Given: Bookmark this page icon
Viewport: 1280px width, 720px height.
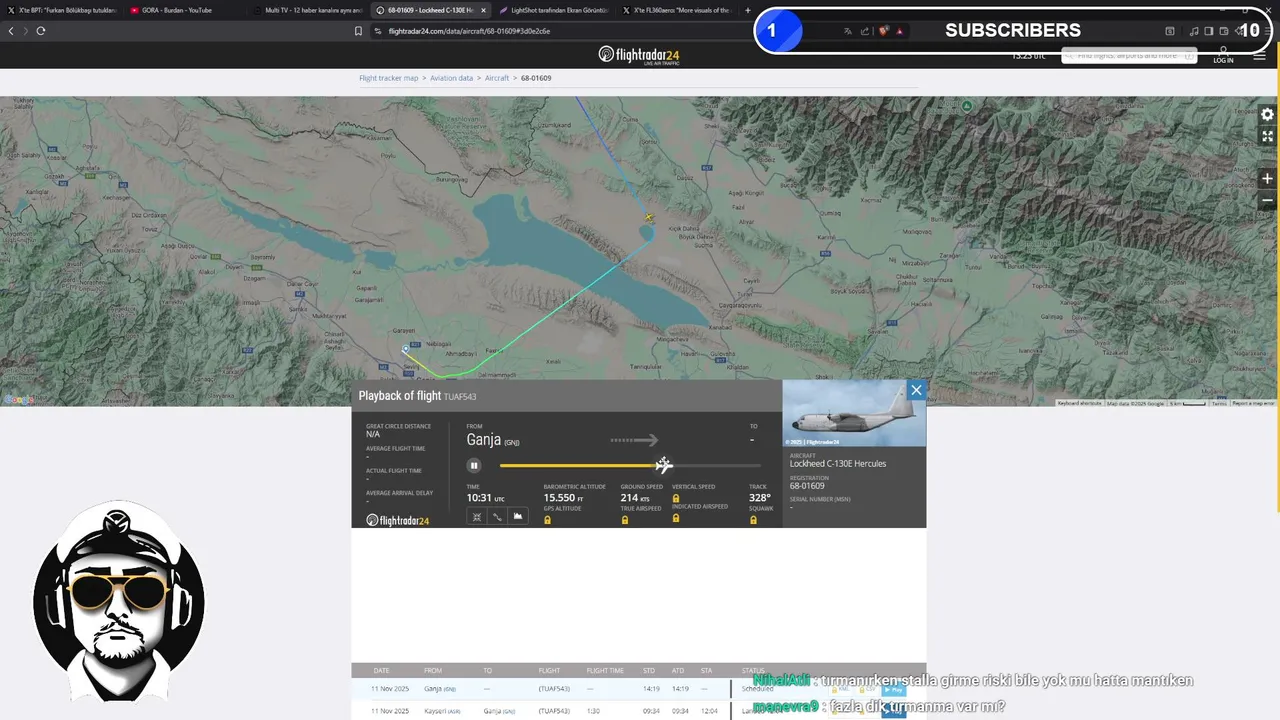Looking at the screenshot, I should pyautogui.click(x=358, y=31).
